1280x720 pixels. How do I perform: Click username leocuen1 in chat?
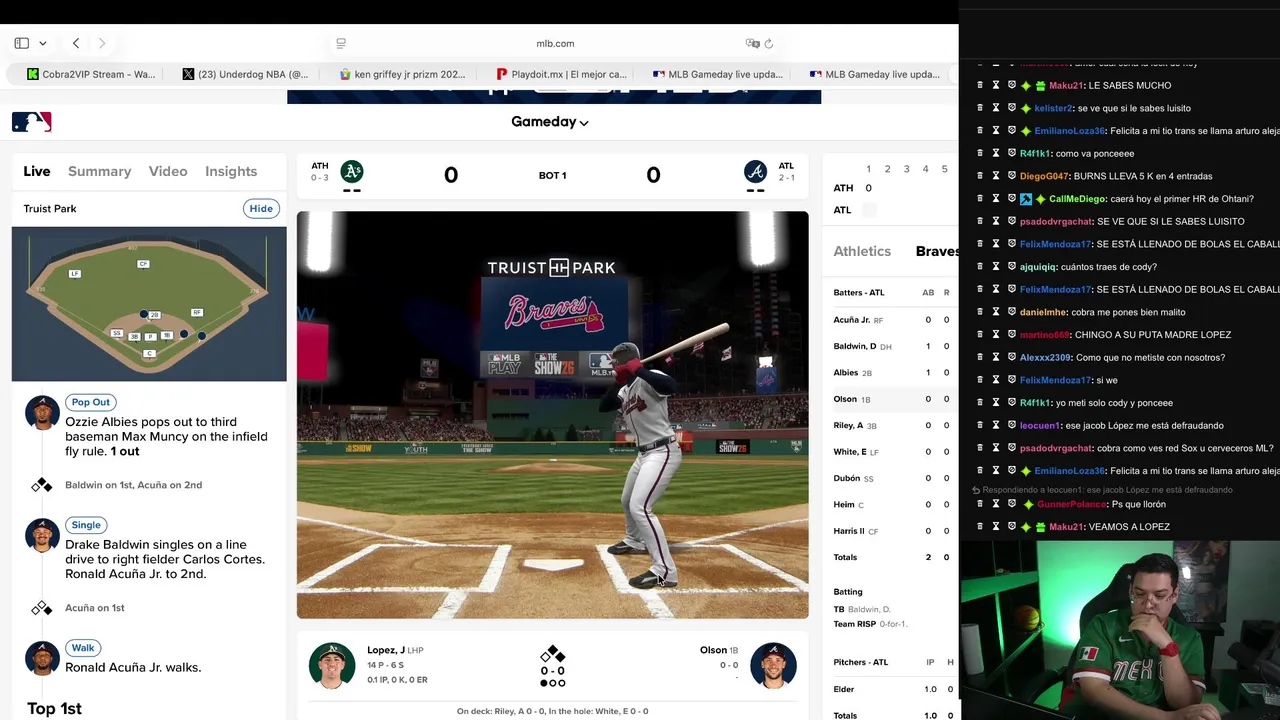click(x=1040, y=425)
